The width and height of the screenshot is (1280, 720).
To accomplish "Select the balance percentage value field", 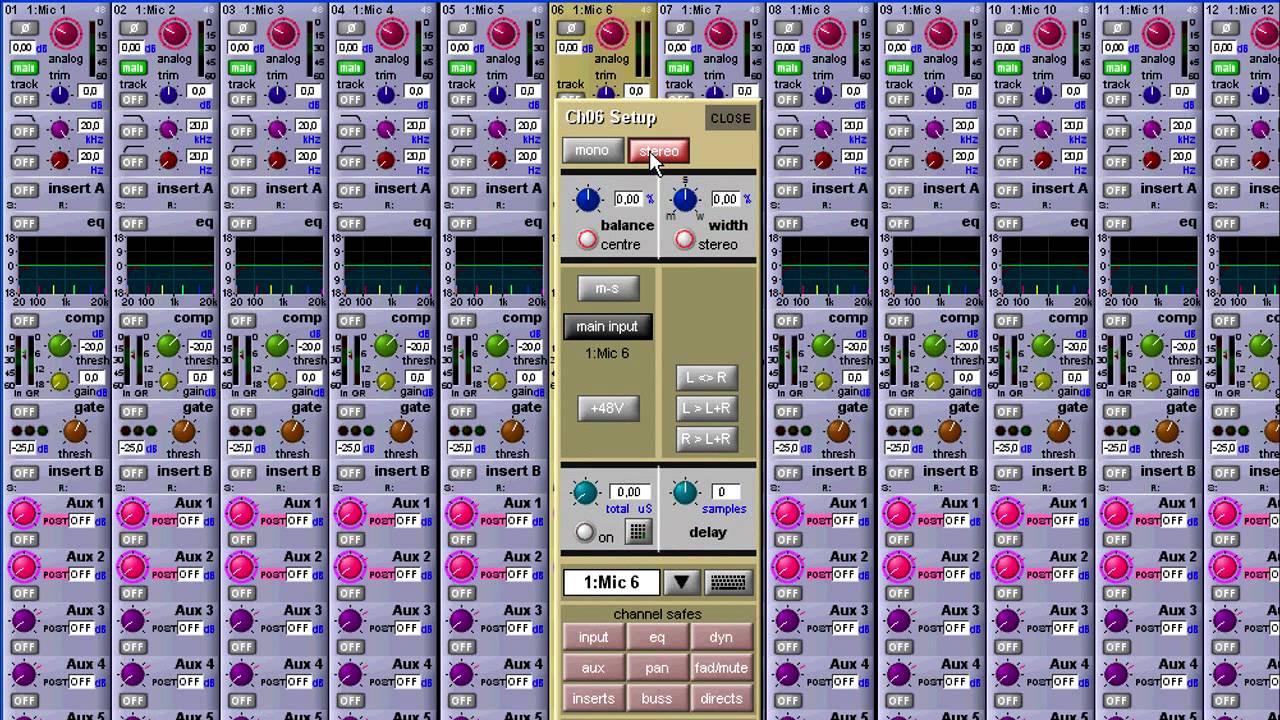I will tap(627, 199).
